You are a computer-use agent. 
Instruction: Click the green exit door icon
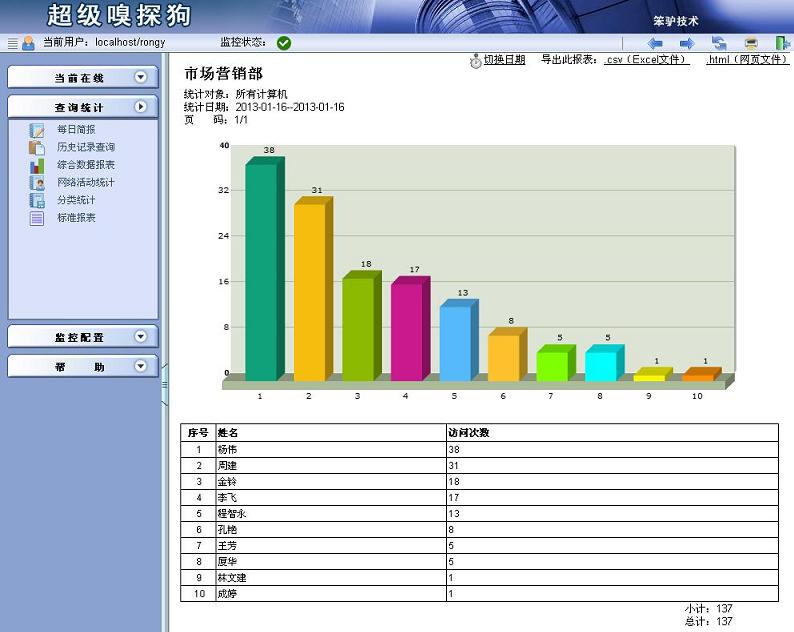coord(781,43)
